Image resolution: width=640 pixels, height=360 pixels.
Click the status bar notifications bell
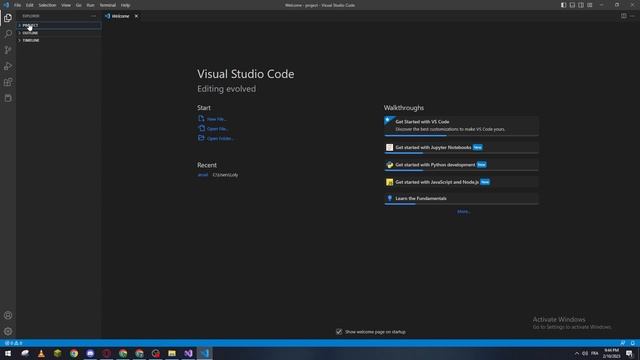633,343
